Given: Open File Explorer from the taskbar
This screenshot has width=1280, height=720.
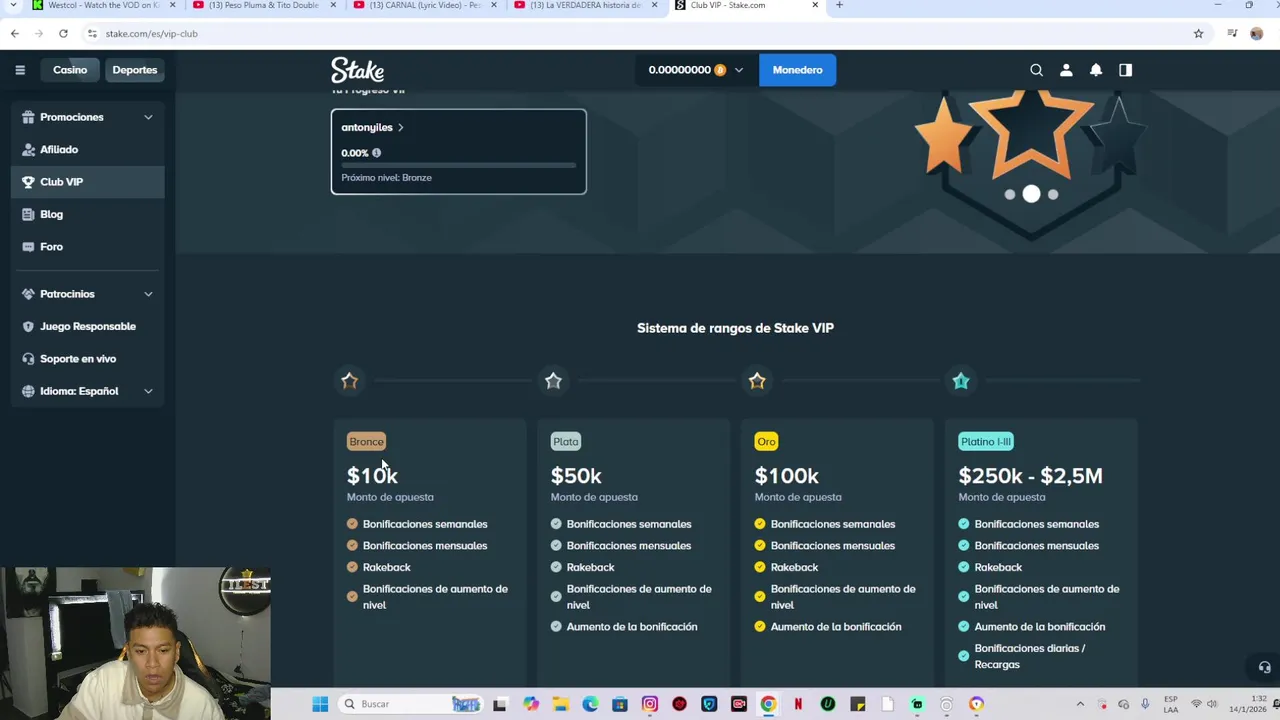Looking at the screenshot, I should pyautogui.click(x=561, y=704).
